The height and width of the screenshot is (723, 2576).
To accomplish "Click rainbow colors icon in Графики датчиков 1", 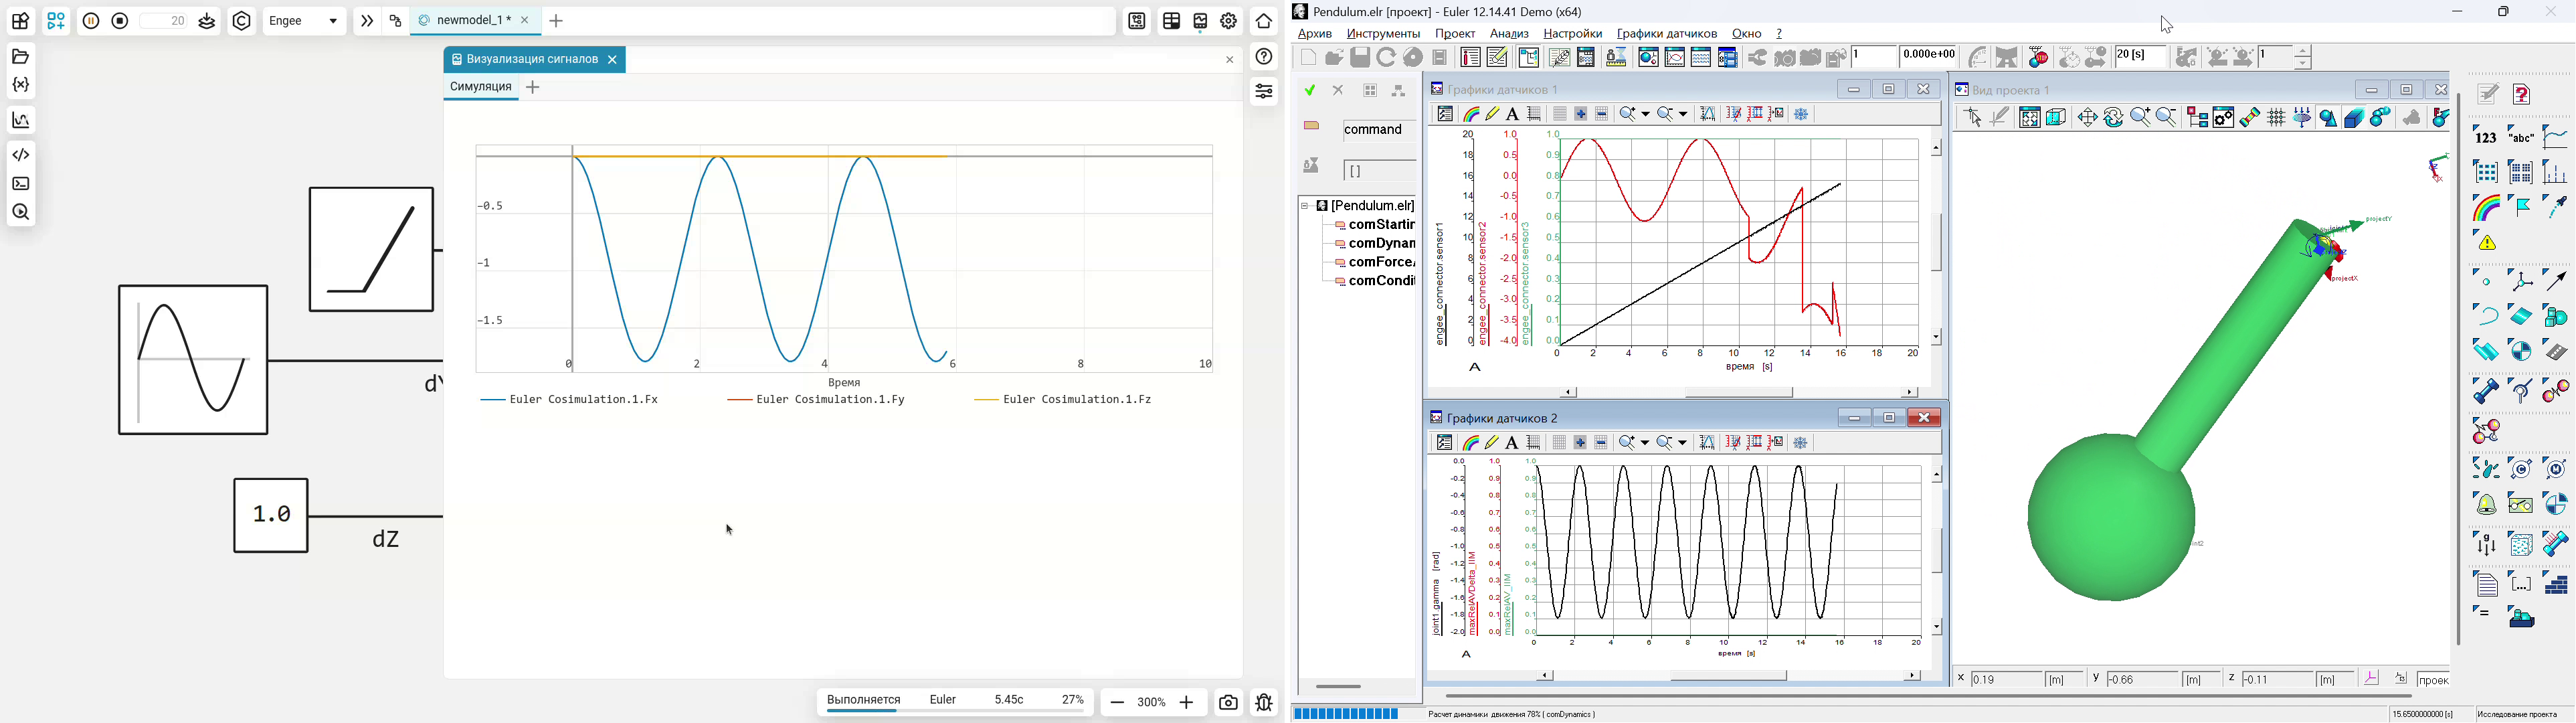I will pos(1471,114).
